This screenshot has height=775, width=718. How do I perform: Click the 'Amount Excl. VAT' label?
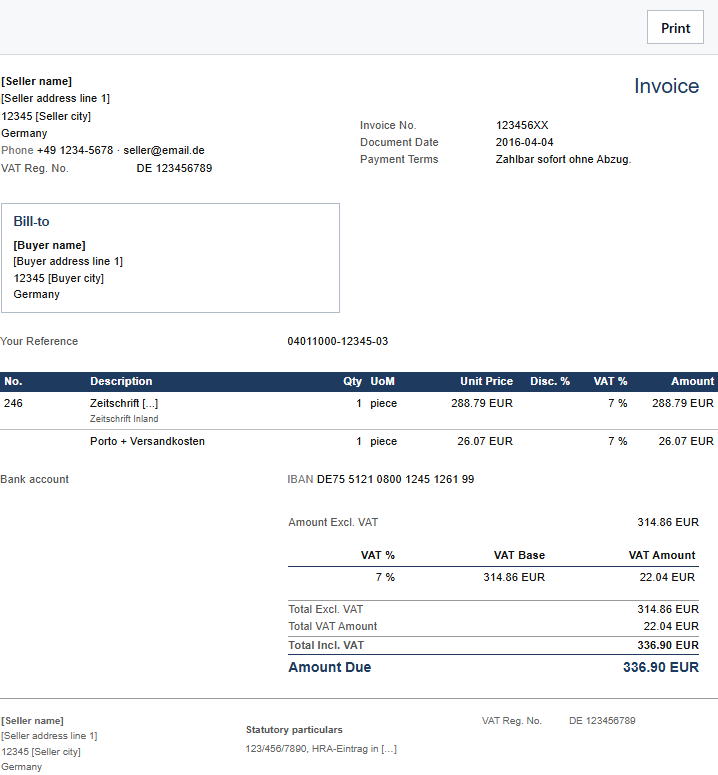[x=333, y=522]
